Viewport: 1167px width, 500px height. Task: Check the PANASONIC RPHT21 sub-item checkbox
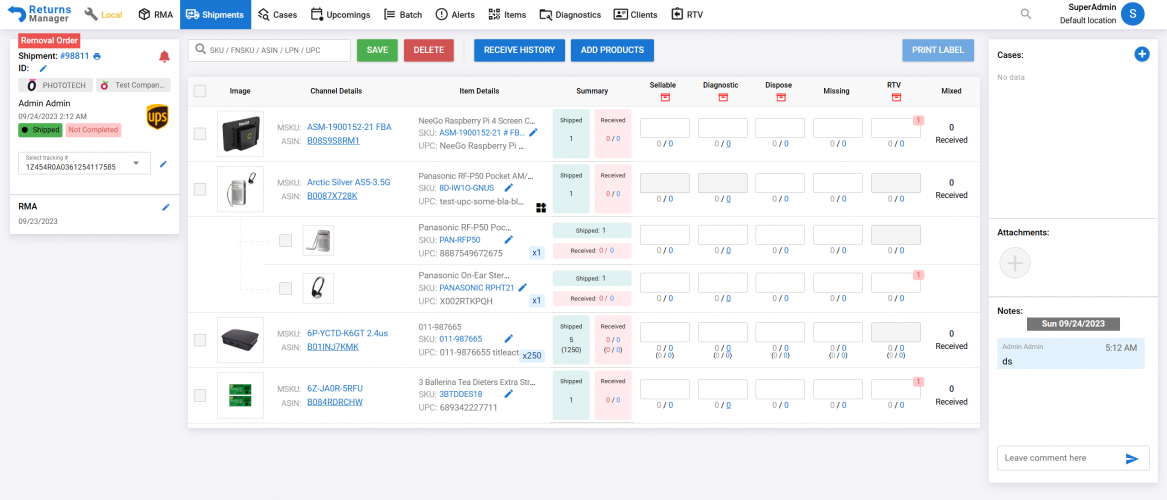pos(285,288)
